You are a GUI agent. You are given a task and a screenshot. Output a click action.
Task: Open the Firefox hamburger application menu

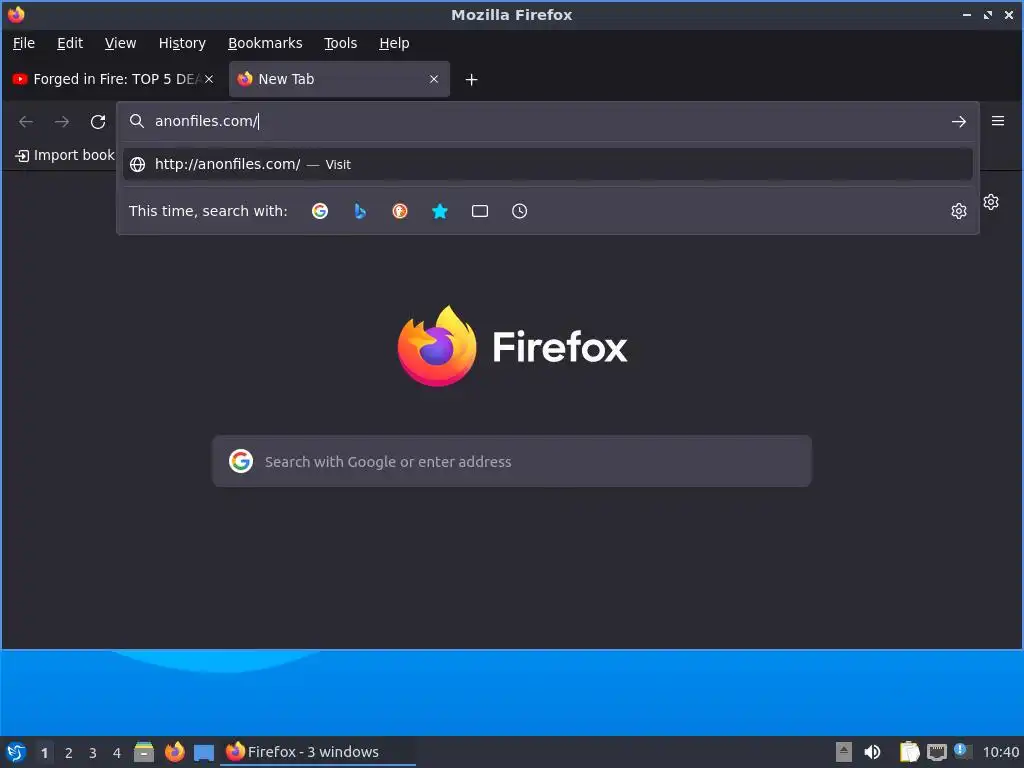pos(998,121)
